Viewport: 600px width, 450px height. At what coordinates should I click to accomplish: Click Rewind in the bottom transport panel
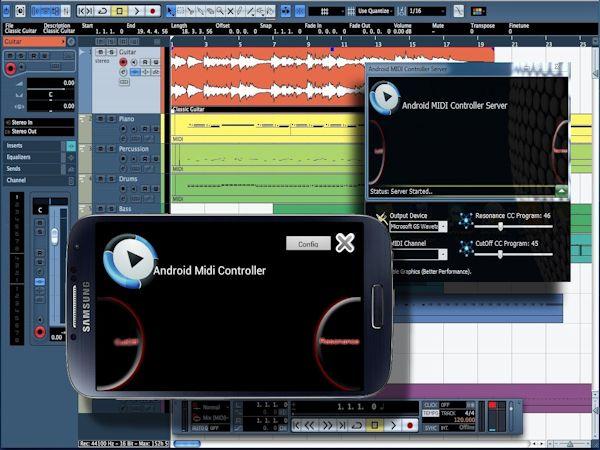[310, 425]
